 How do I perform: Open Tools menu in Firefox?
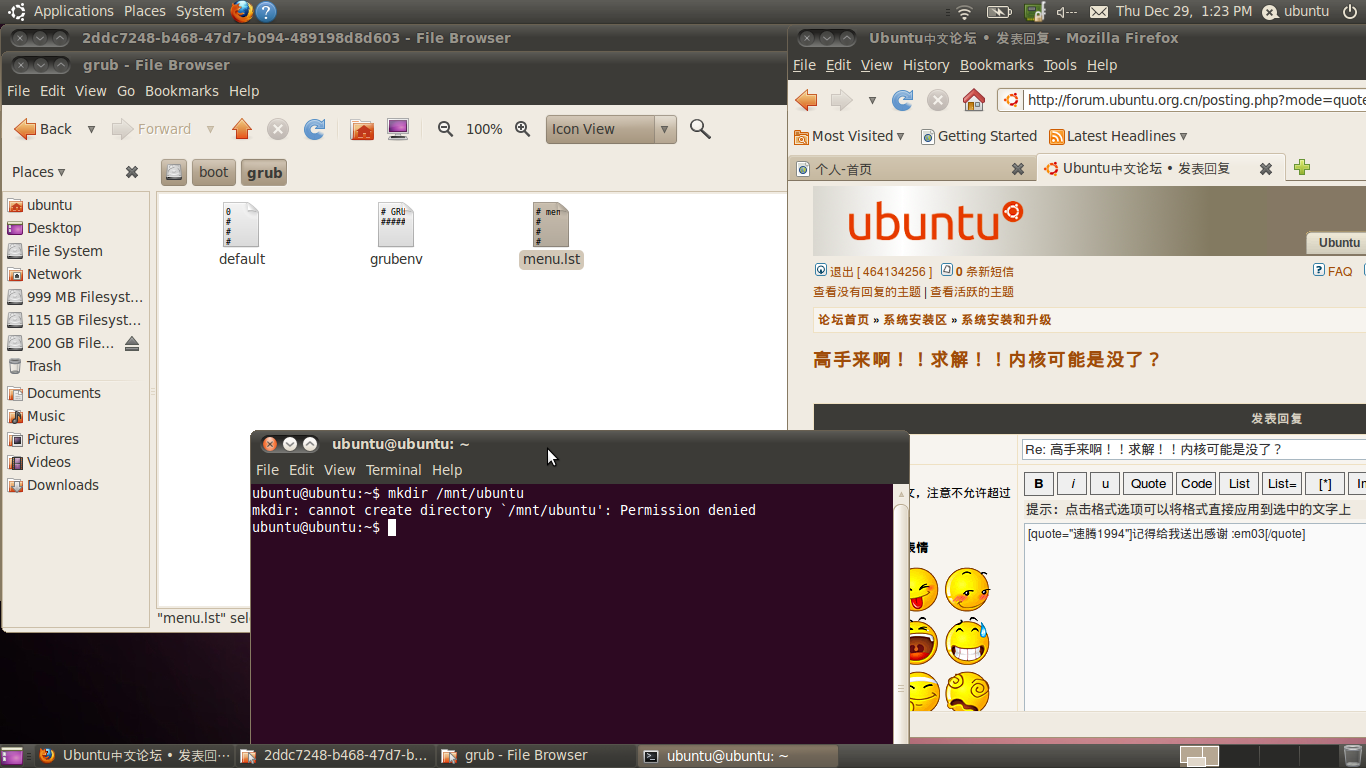(1060, 65)
